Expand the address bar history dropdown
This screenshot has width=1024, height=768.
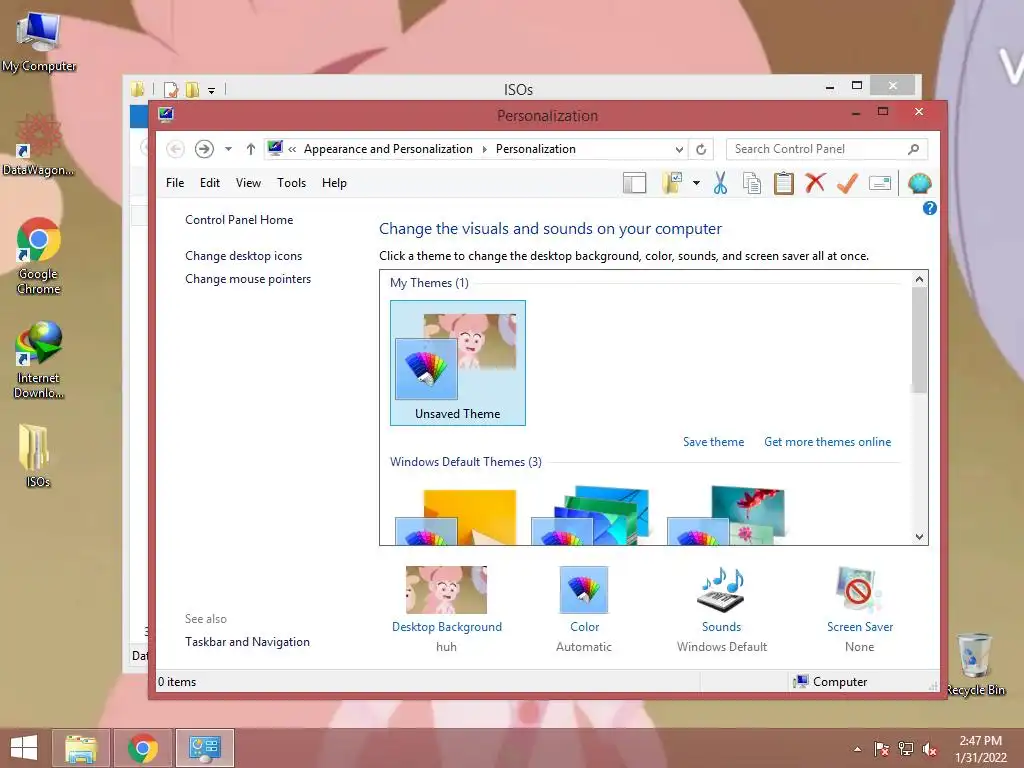click(679, 149)
